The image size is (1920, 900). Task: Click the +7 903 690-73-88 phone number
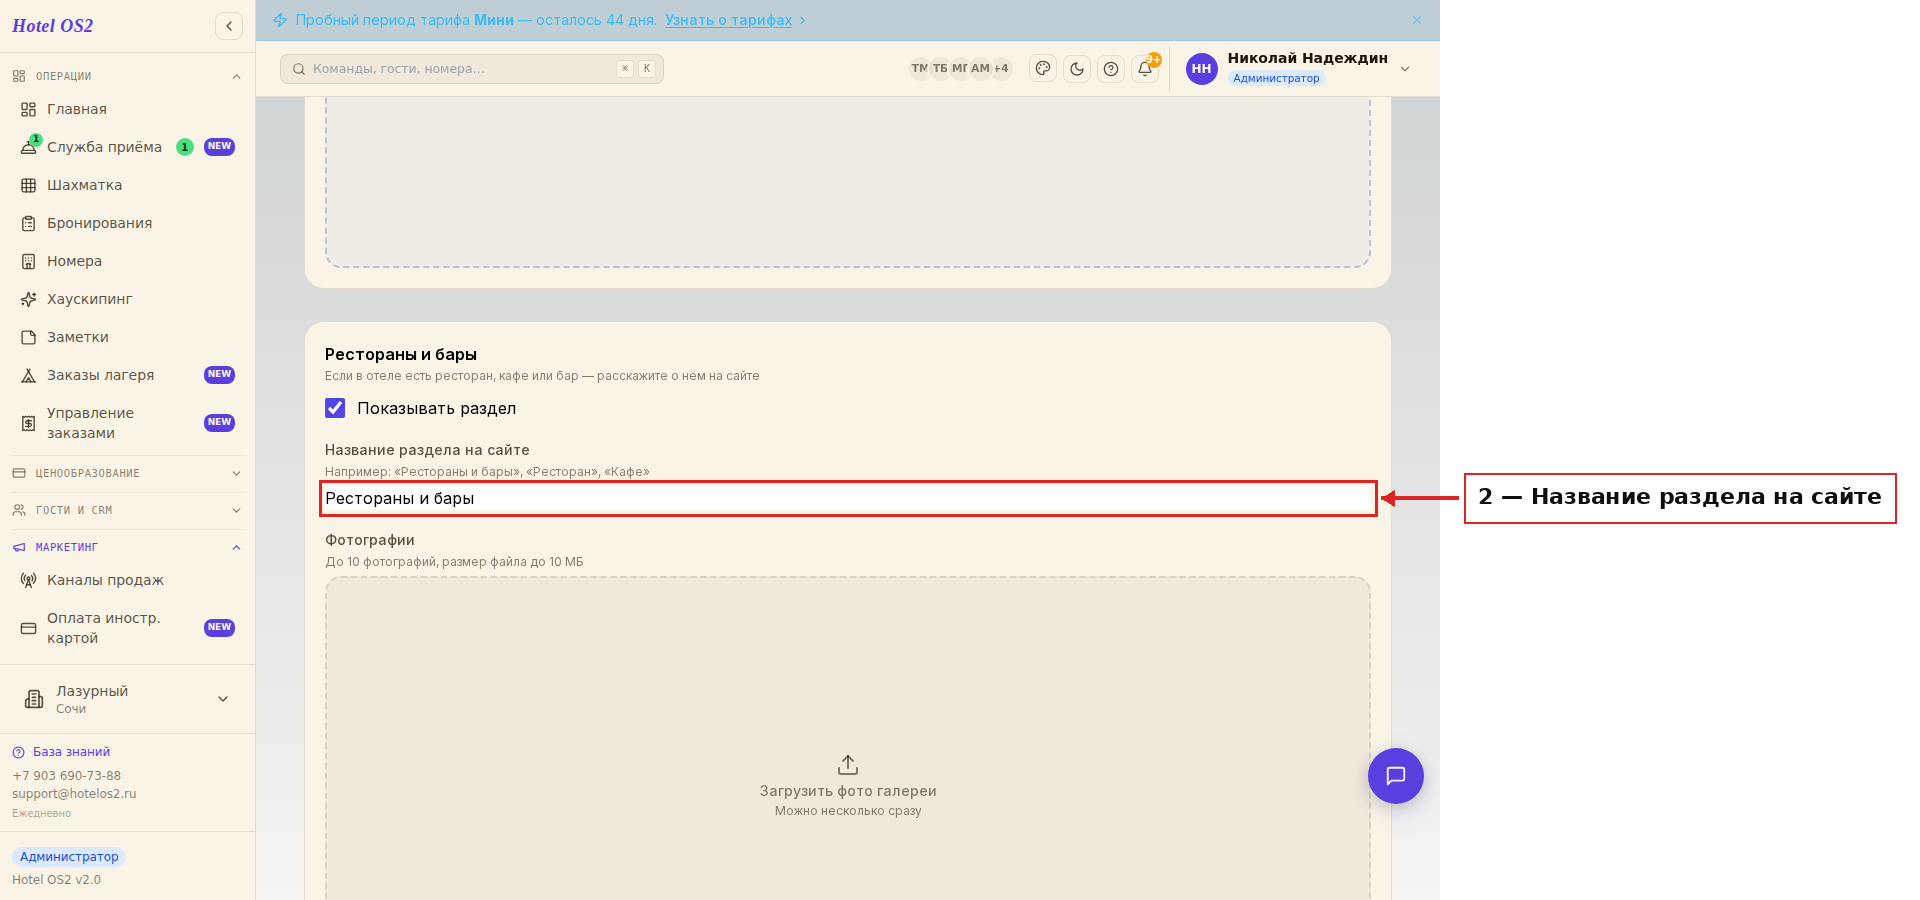tap(66, 776)
